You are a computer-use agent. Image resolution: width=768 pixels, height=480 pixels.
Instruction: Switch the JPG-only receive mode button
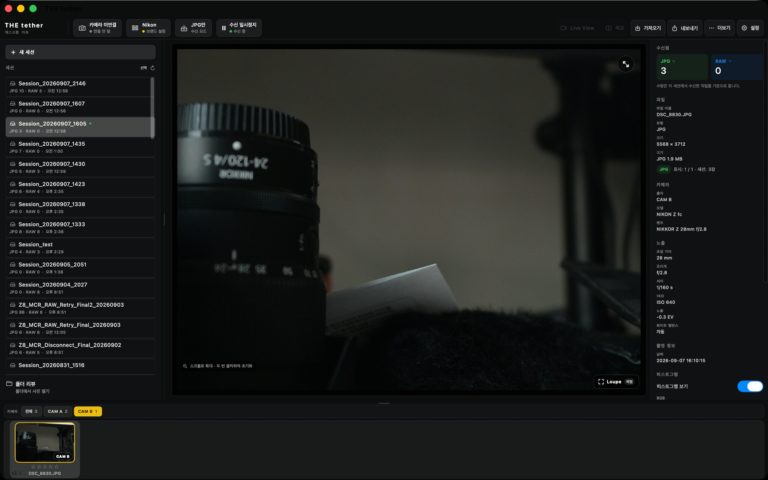coord(193,27)
